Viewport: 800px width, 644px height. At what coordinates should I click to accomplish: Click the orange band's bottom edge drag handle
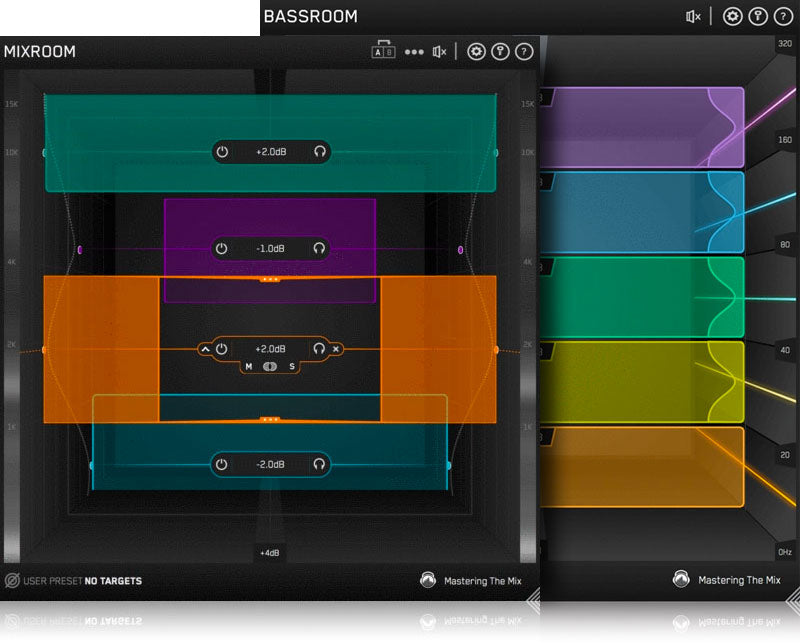click(270, 419)
